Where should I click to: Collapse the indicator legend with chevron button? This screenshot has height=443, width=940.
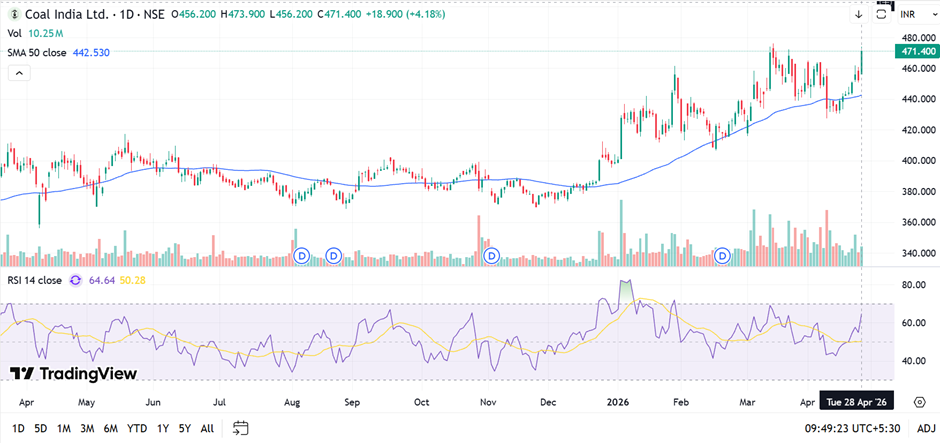pyautogui.click(x=19, y=73)
